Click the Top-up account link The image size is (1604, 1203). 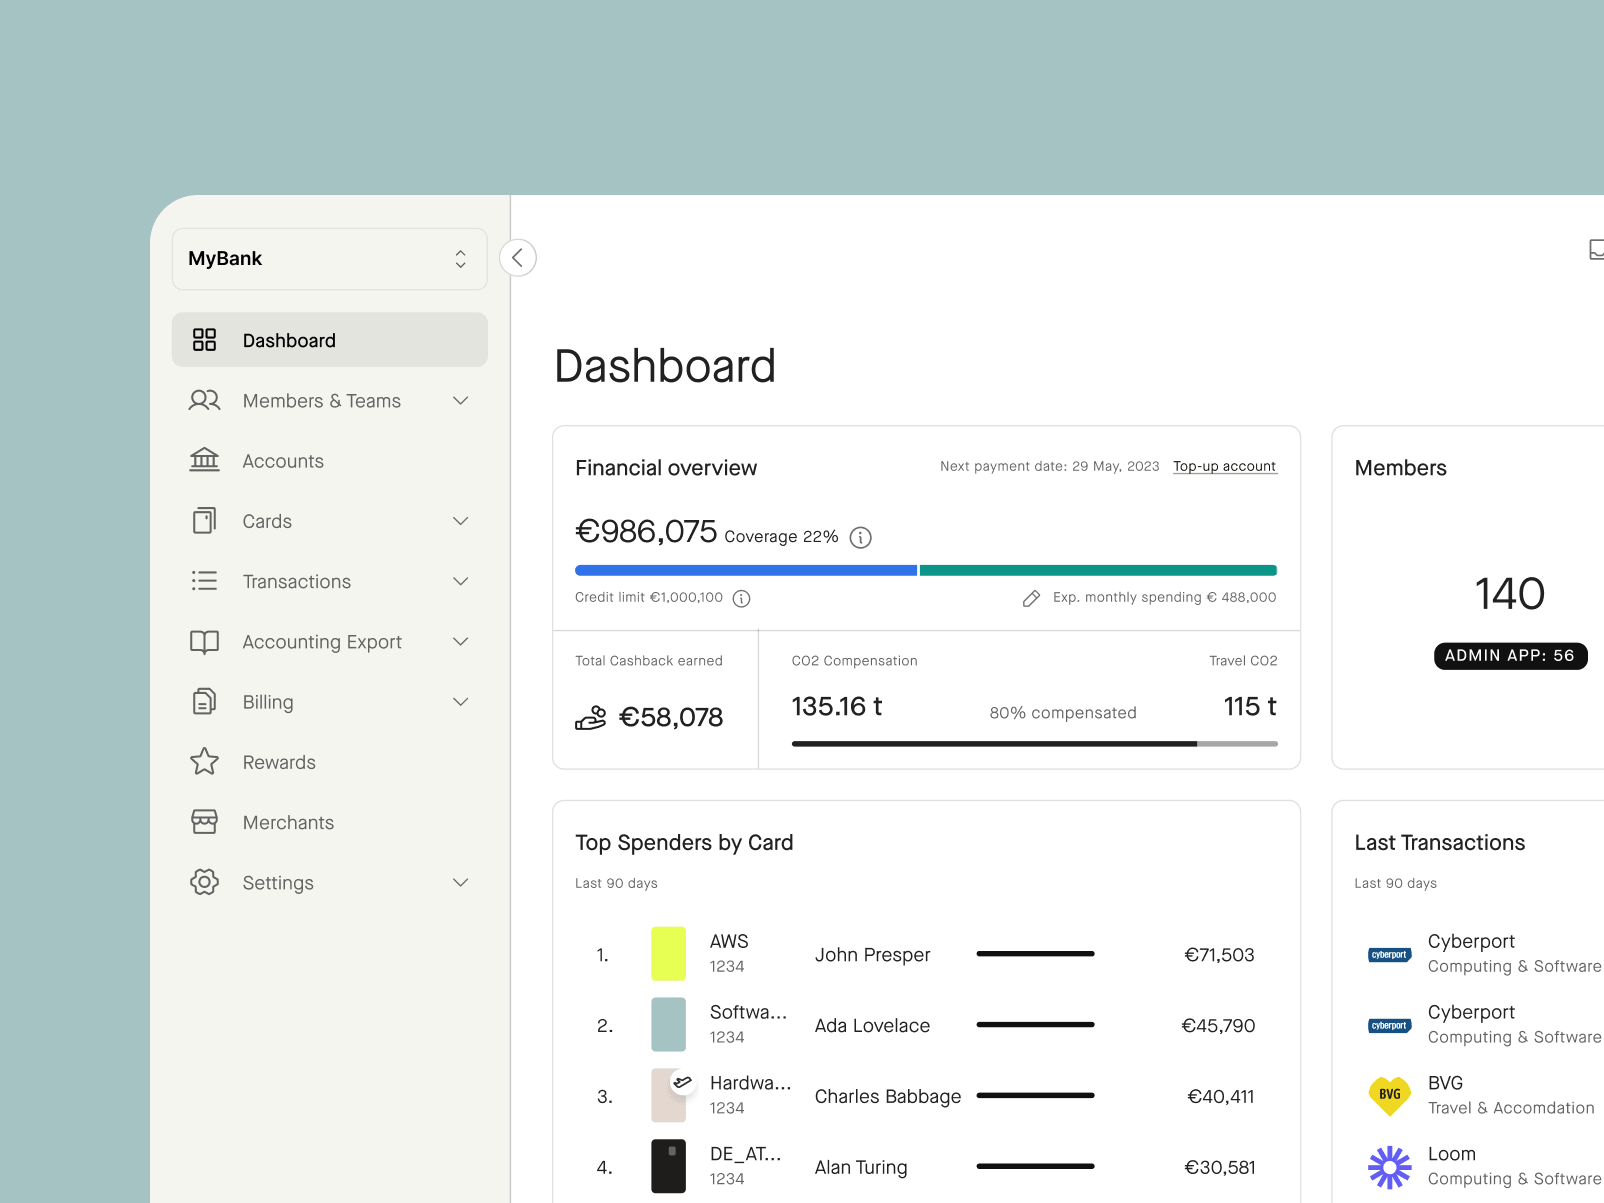1224,466
